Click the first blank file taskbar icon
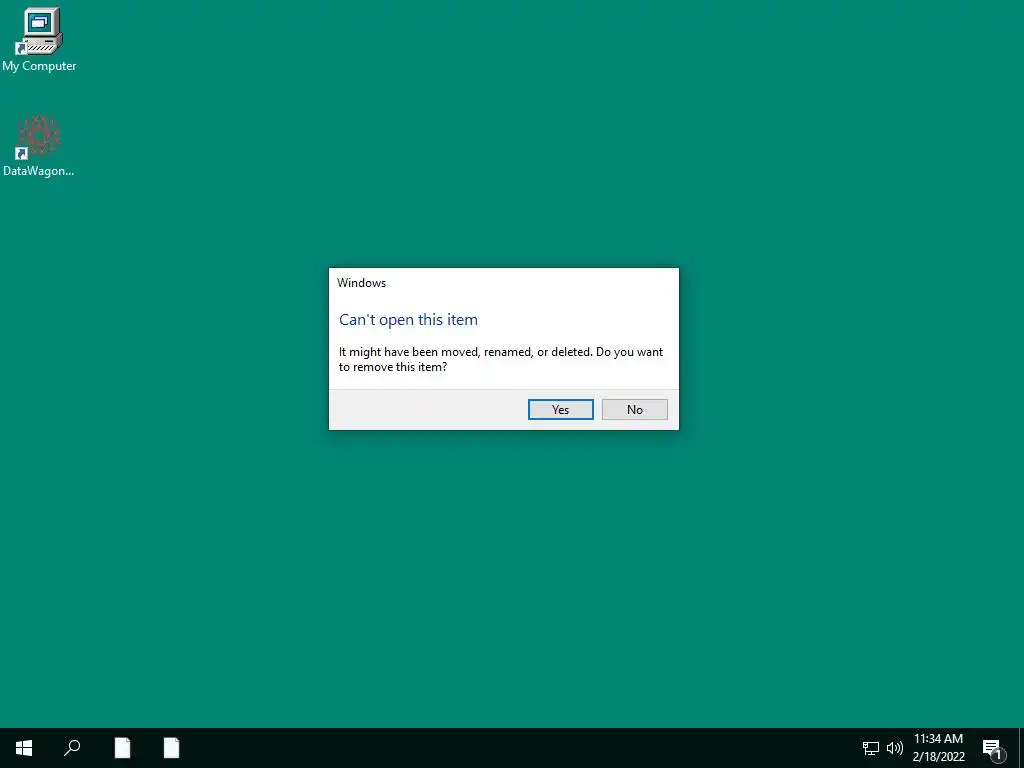Image resolution: width=1024 pixels, height=768 pixels. [122, 748]
